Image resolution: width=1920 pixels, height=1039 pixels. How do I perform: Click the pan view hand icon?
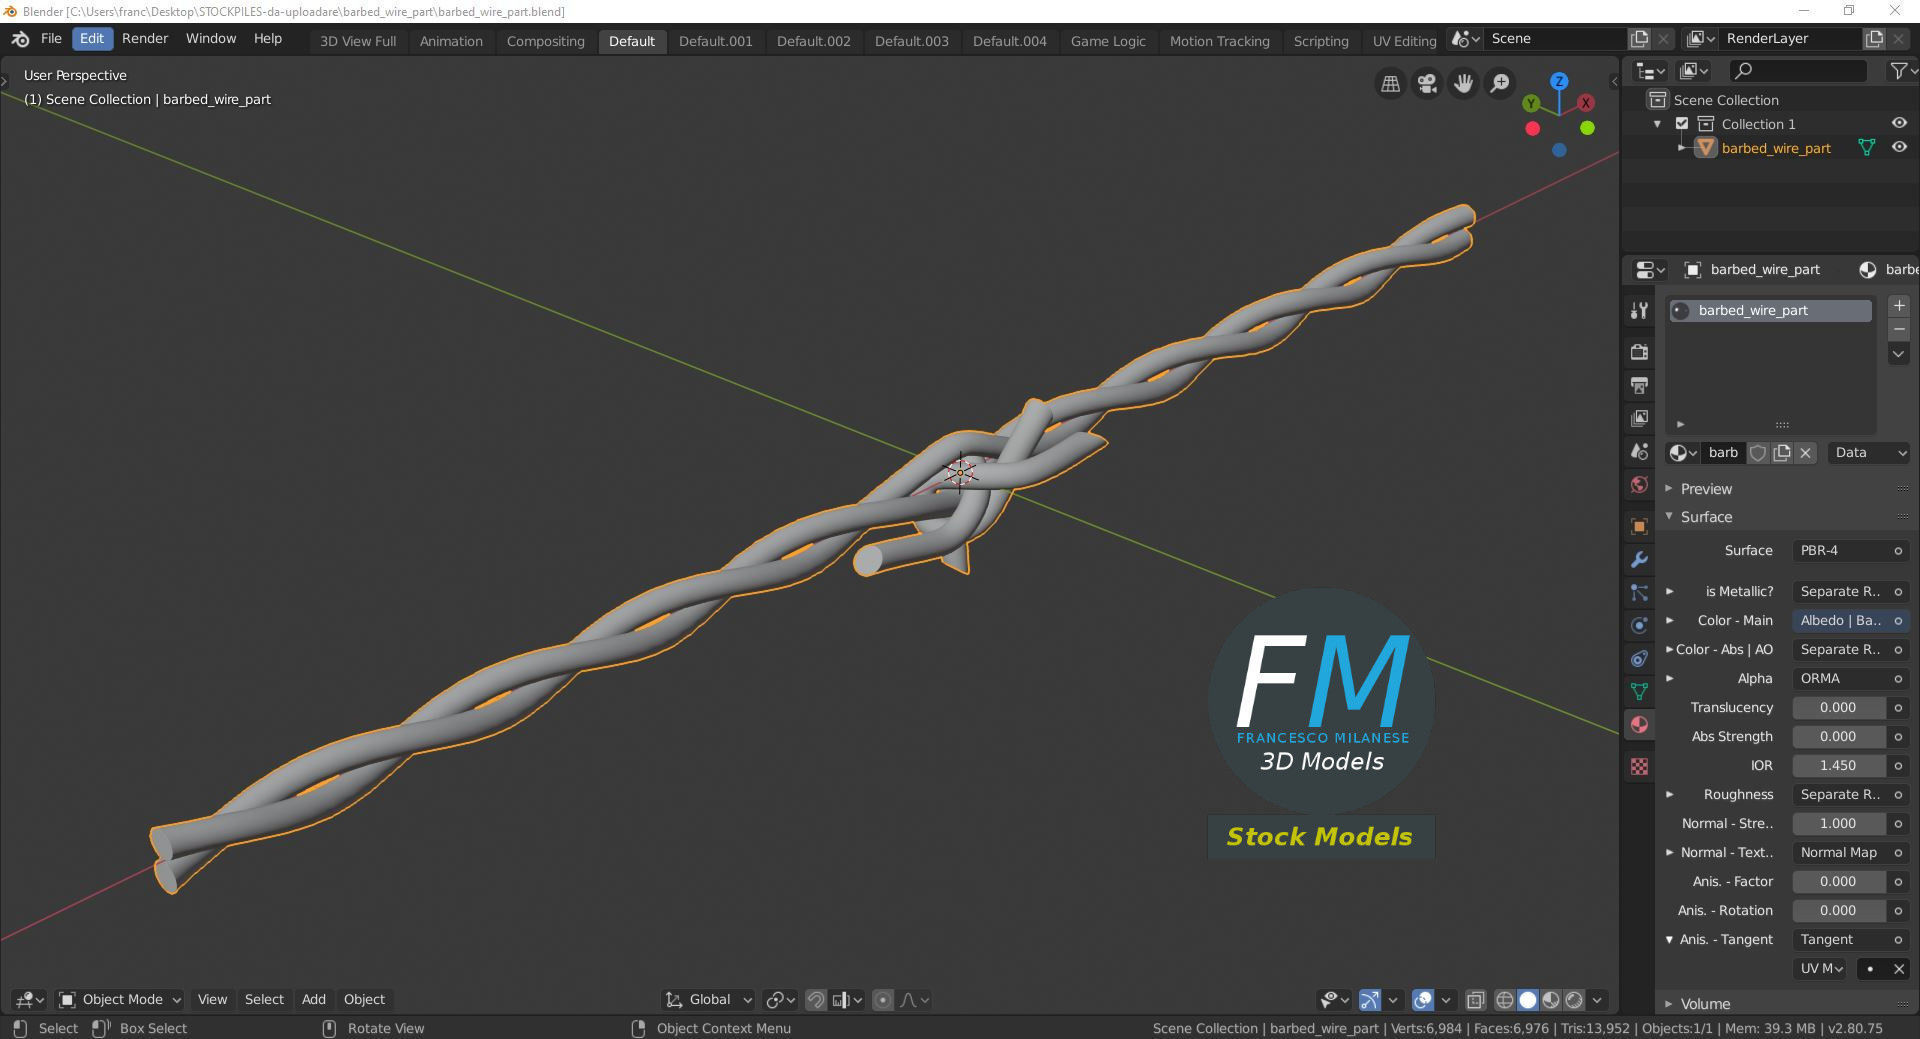coord(1463,84)
